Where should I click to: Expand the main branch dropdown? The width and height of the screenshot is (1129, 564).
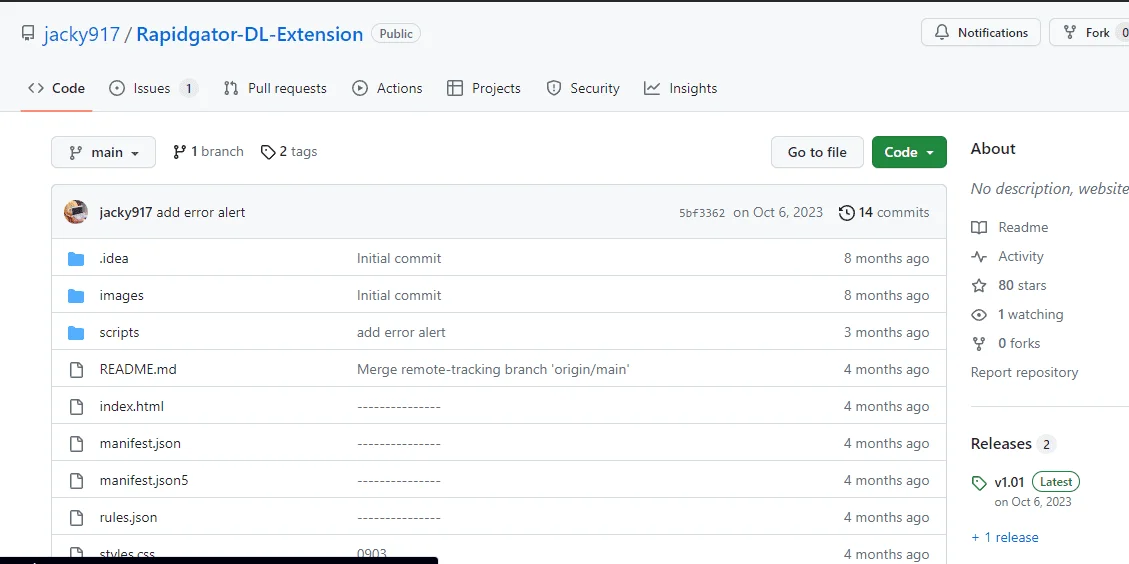pyautogui.click(x=104, y=152)
